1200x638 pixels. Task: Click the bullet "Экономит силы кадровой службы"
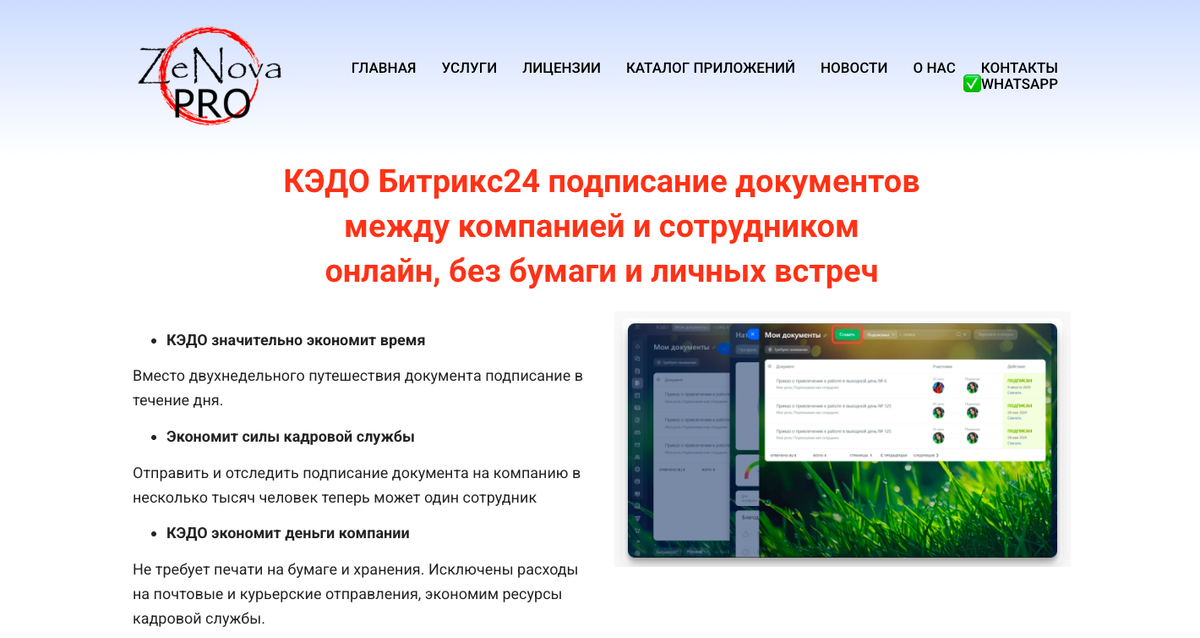click(x=290, y=437)
